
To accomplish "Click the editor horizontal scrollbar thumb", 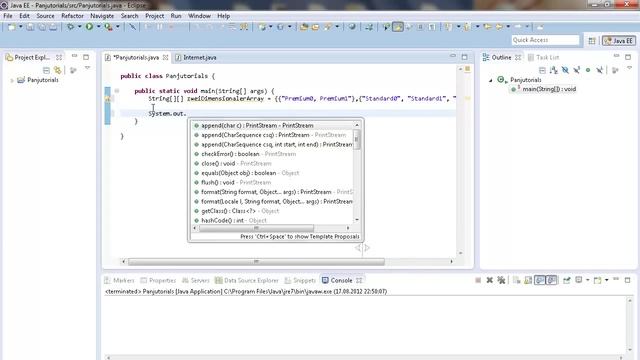I will (256, 262).
